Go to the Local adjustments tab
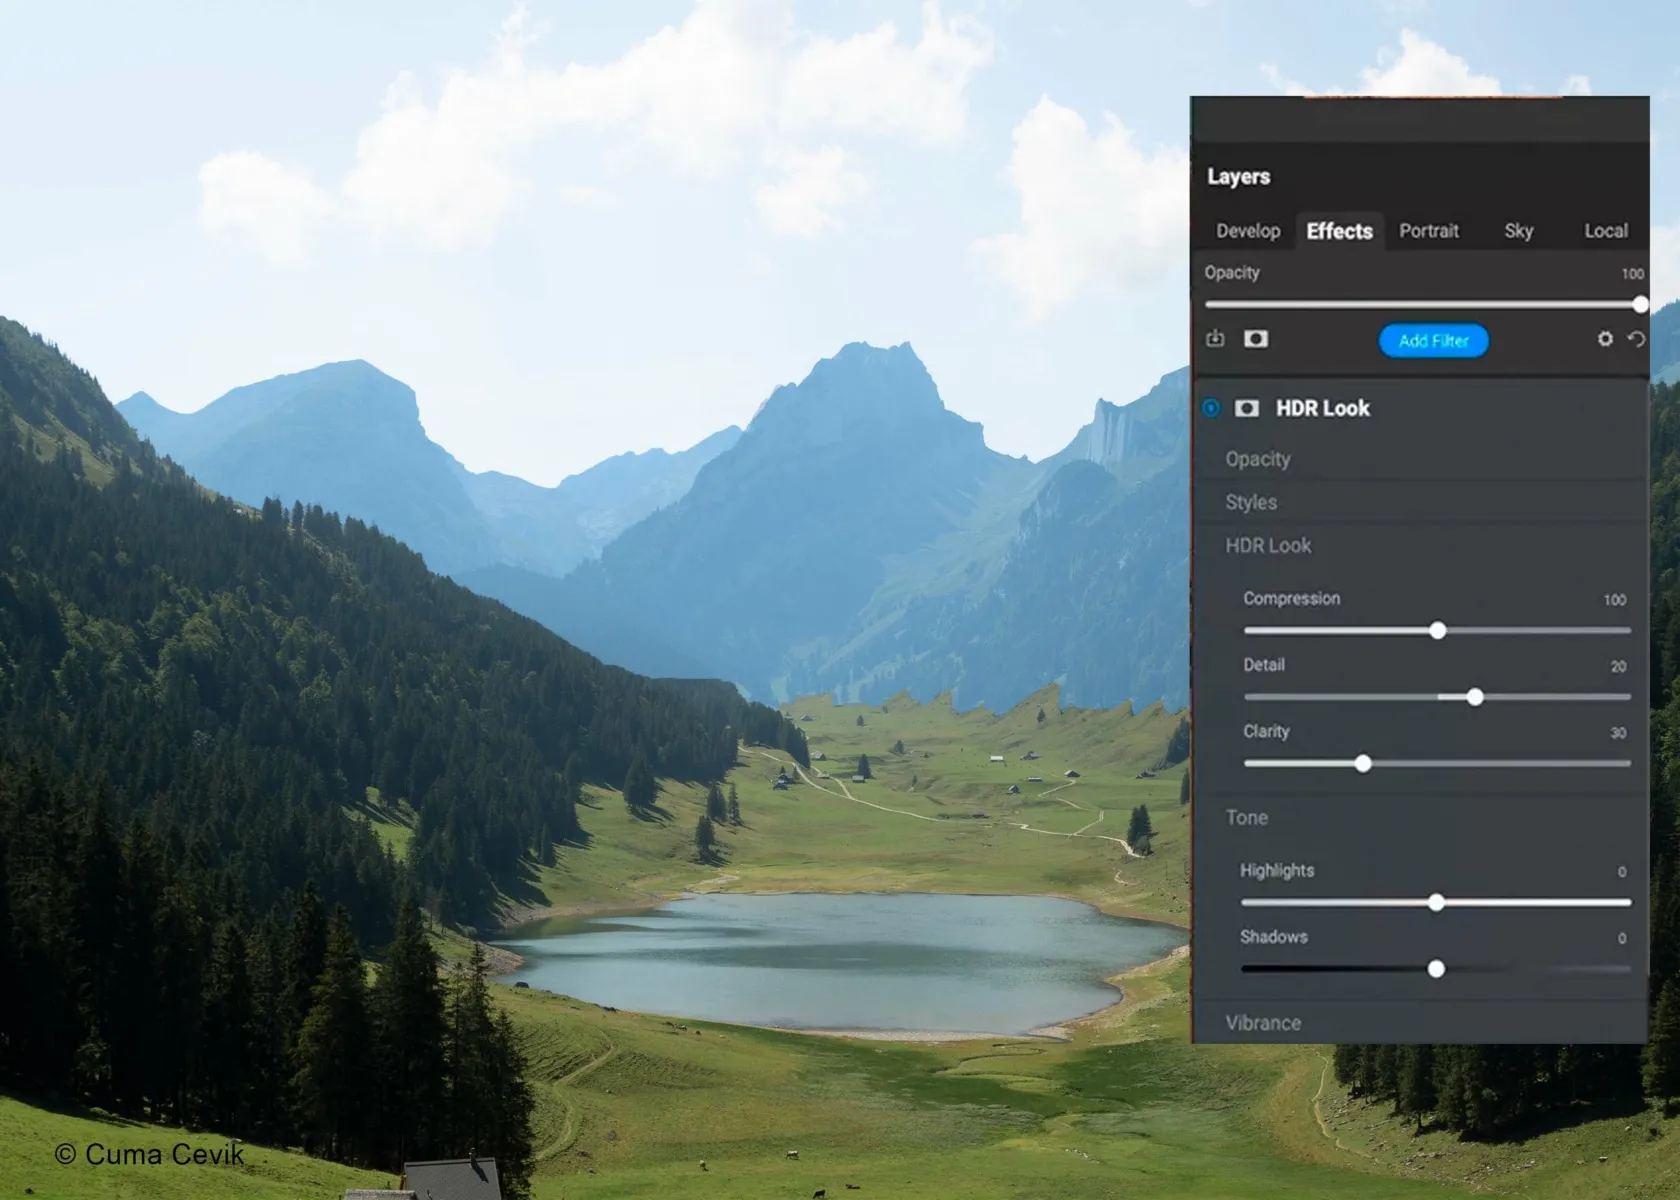The height and width of the screenshot is (1200, 1680). coord(1605,231)
